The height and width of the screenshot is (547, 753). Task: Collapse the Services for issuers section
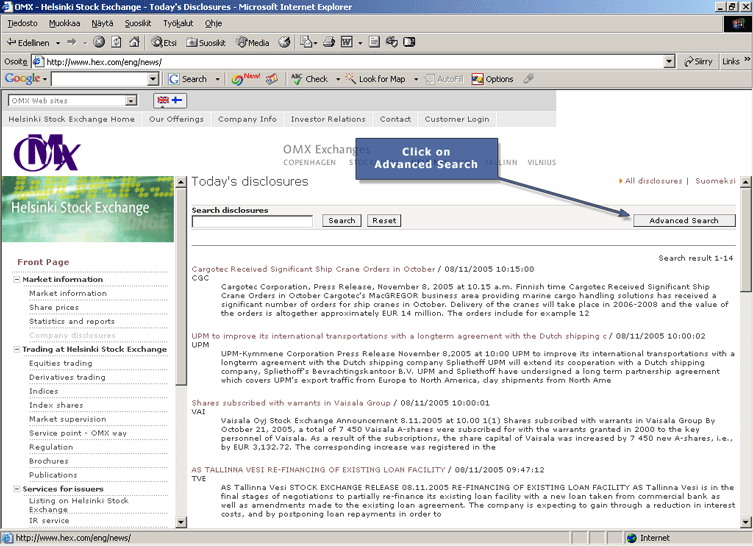pos(17,489)
